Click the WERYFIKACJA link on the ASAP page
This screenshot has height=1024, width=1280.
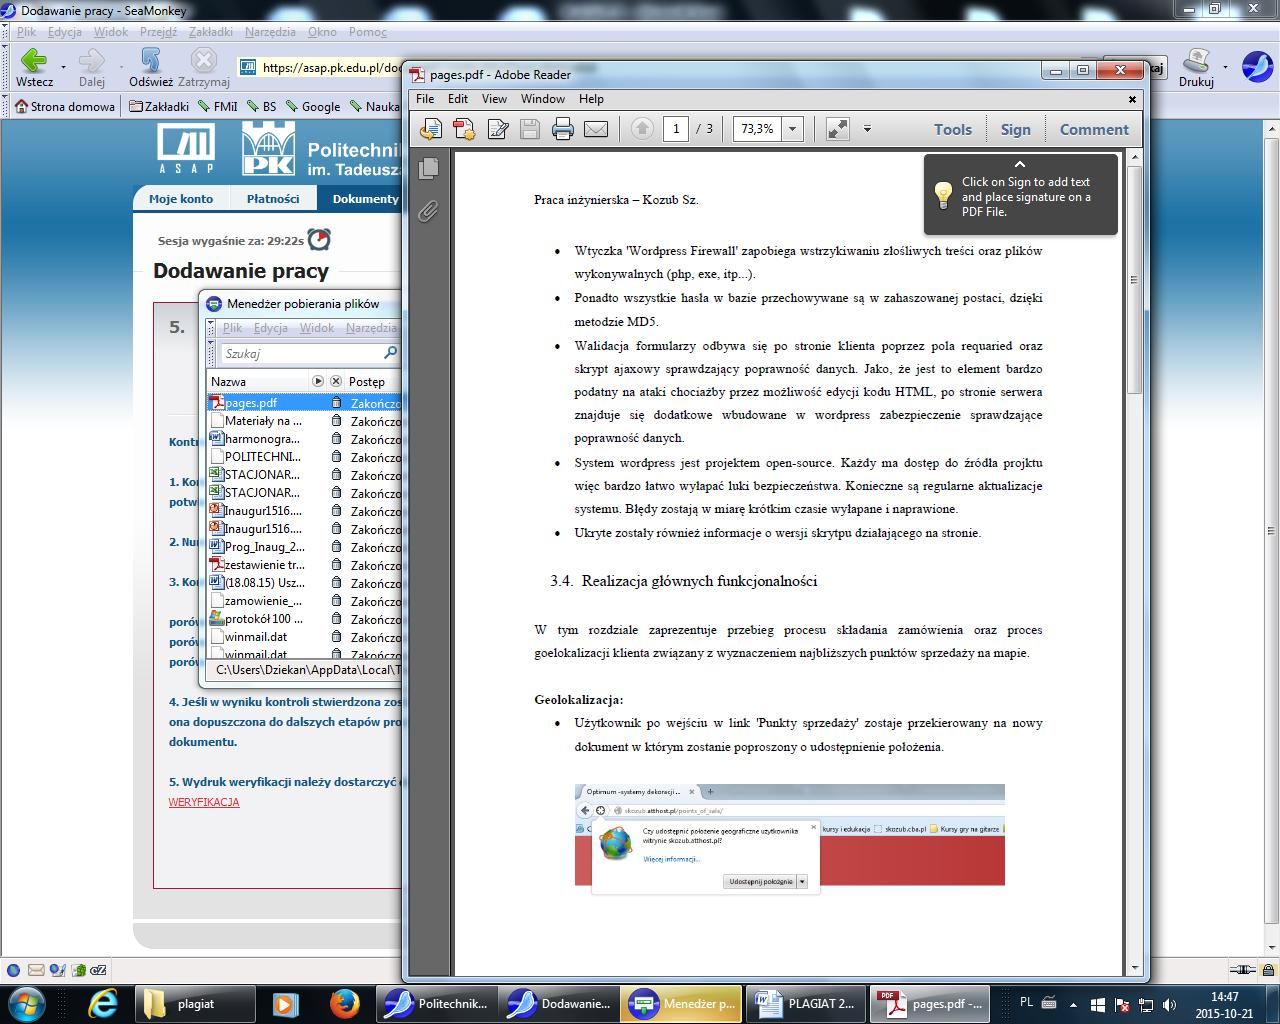pos(204,802)
